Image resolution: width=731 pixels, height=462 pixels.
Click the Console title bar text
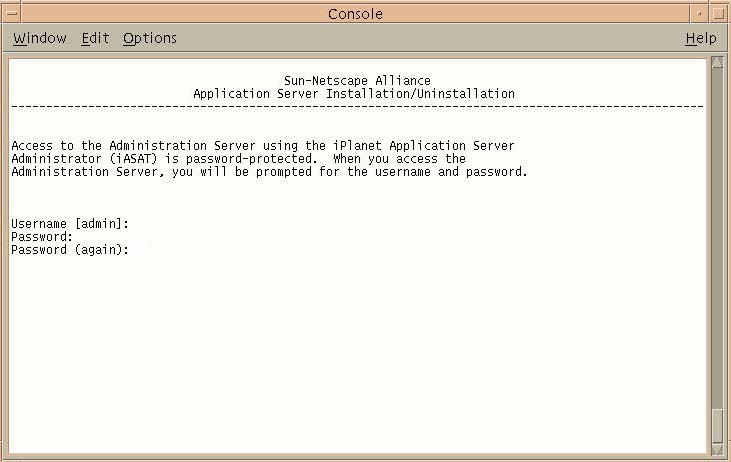pos(355,14)
